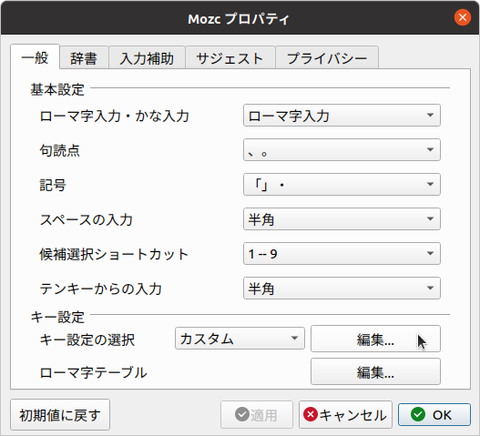
Task: Open the 辞書 tab
Action: point(84,58)
